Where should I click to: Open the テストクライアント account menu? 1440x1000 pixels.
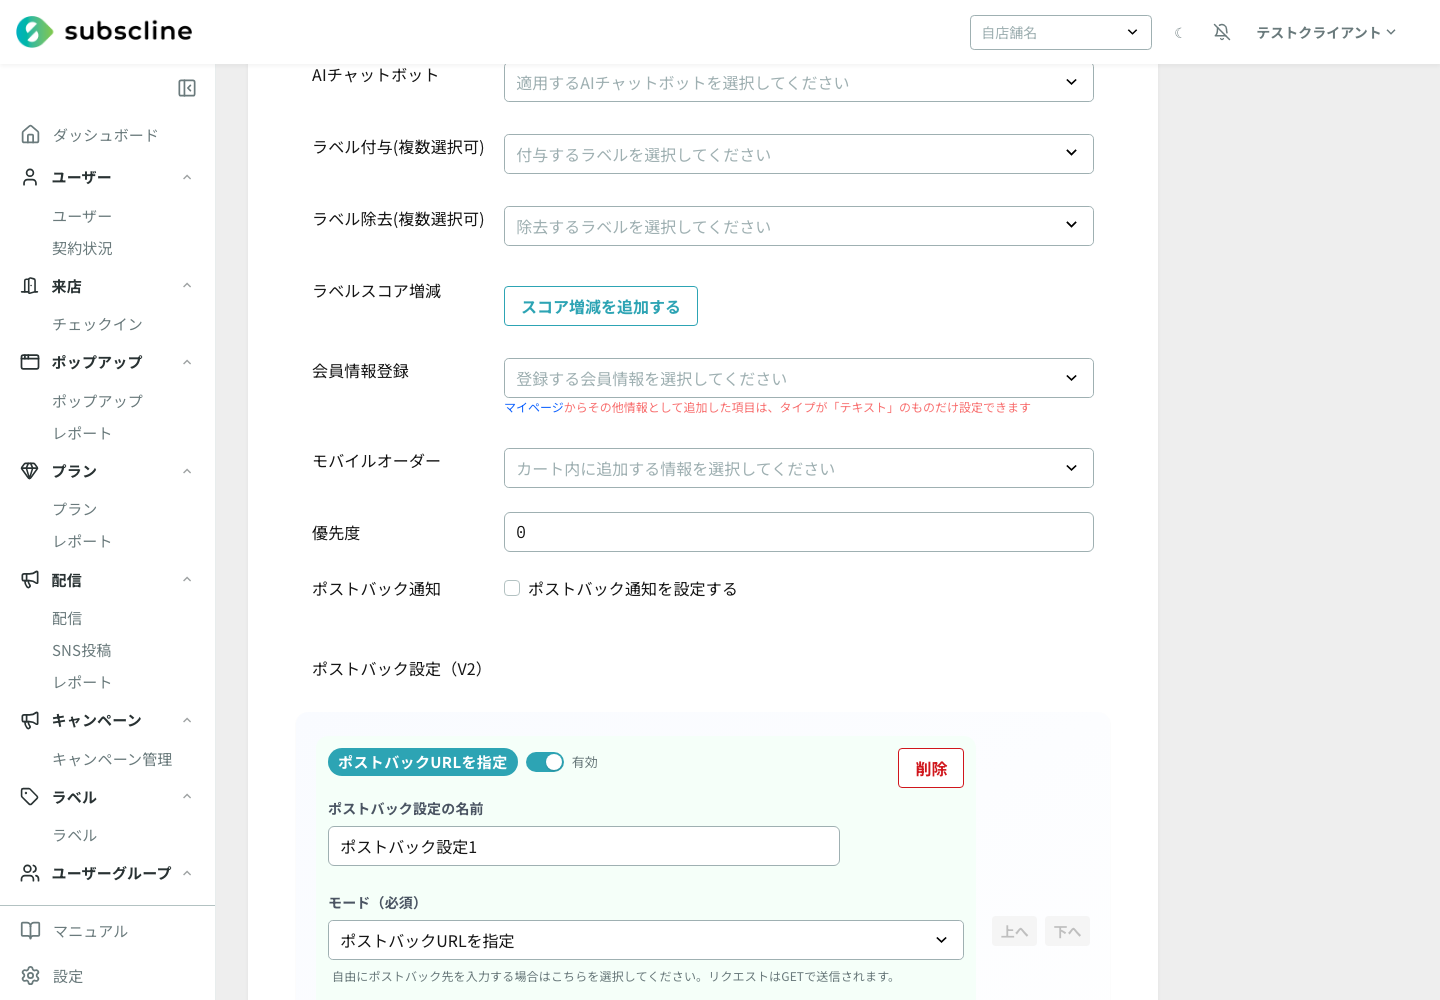coord(1326,32)
